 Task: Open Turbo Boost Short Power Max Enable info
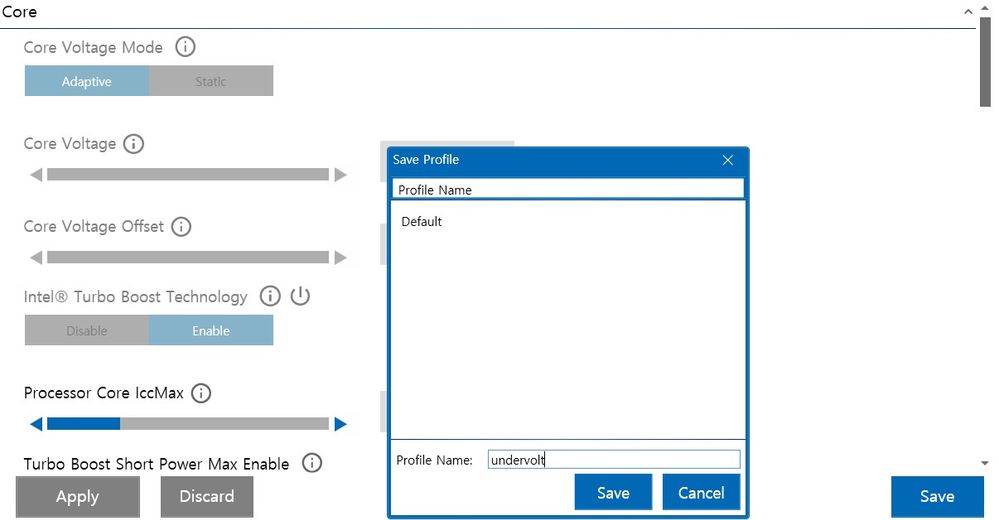(312, 463)
